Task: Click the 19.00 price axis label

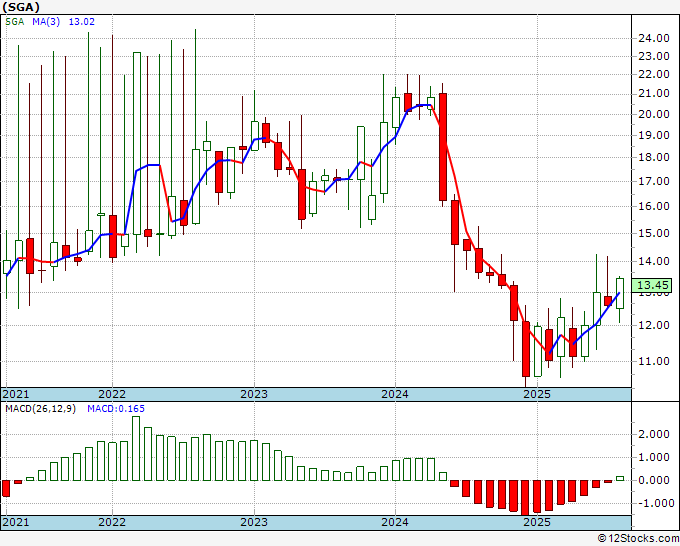Action: coord(654,135)
